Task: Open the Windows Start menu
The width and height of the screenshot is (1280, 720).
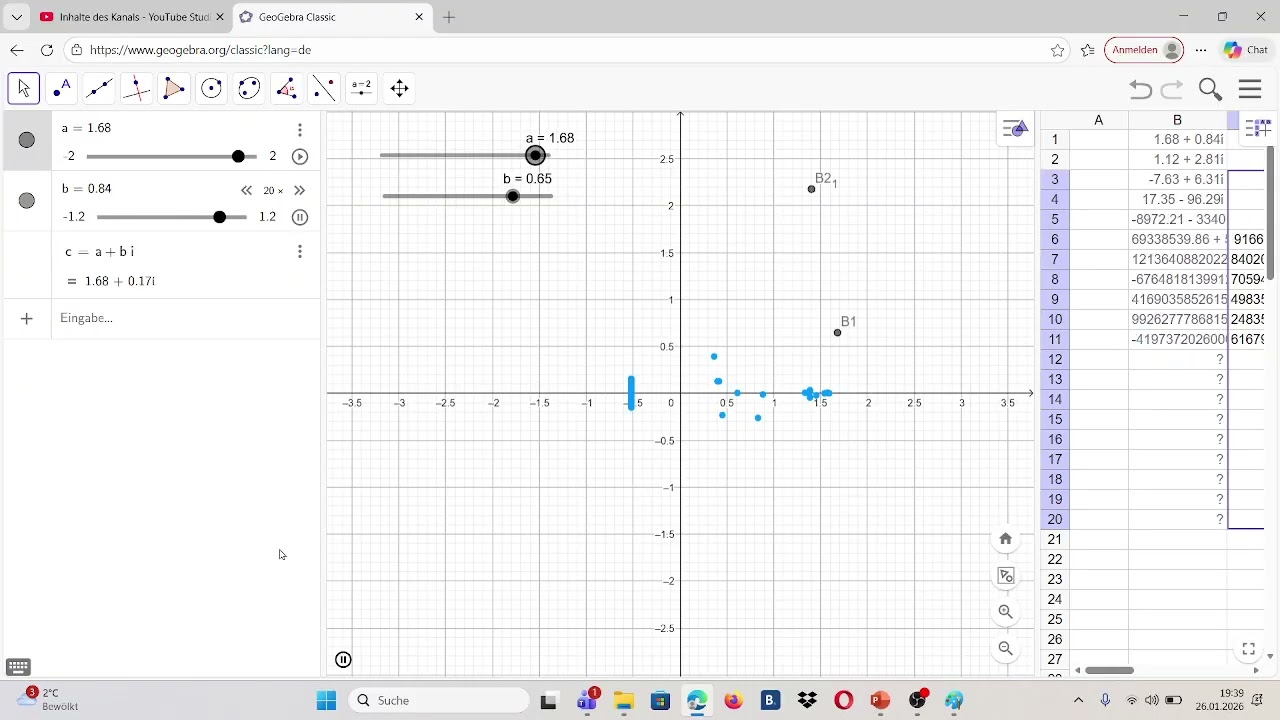Action: pos(326,700)
